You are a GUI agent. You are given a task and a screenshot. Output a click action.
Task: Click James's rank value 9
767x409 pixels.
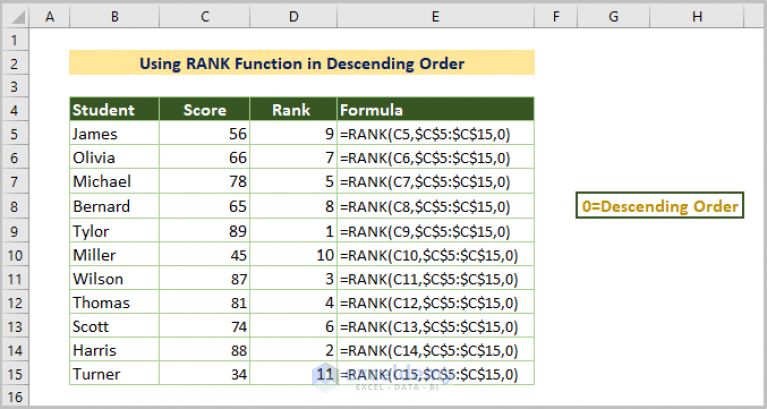[x=293, y=133]
